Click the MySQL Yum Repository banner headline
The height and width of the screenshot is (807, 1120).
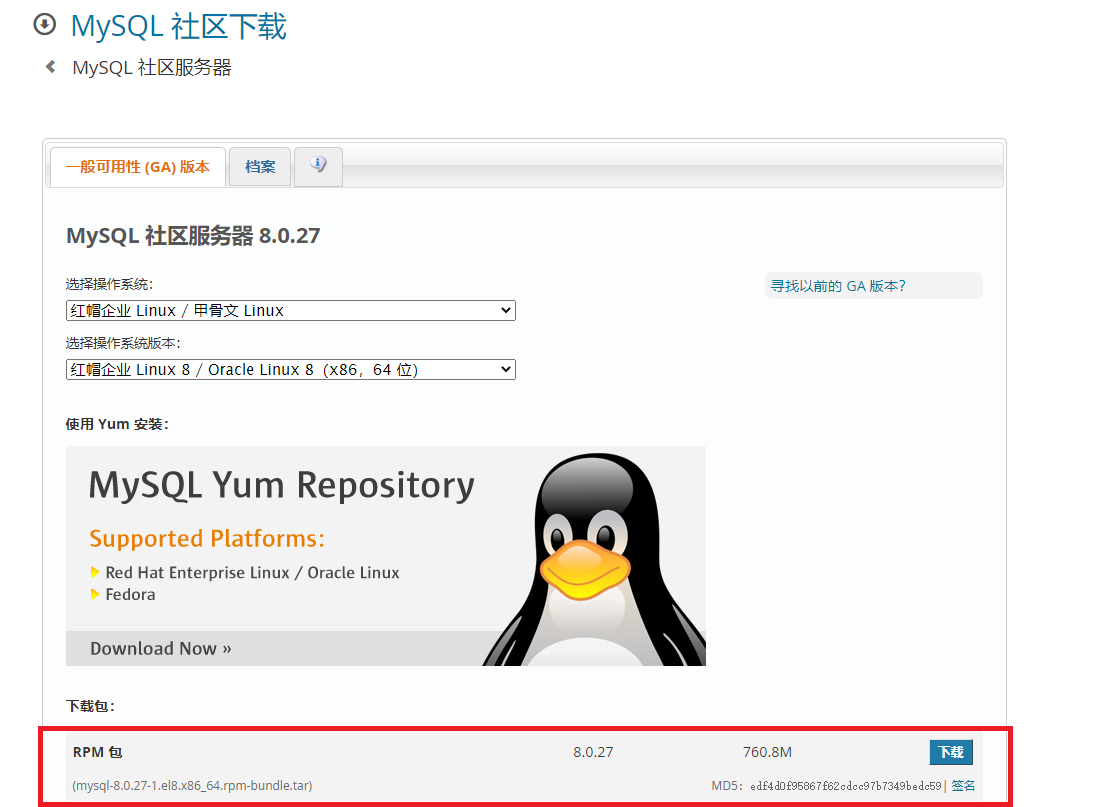[x=281, y=486]
